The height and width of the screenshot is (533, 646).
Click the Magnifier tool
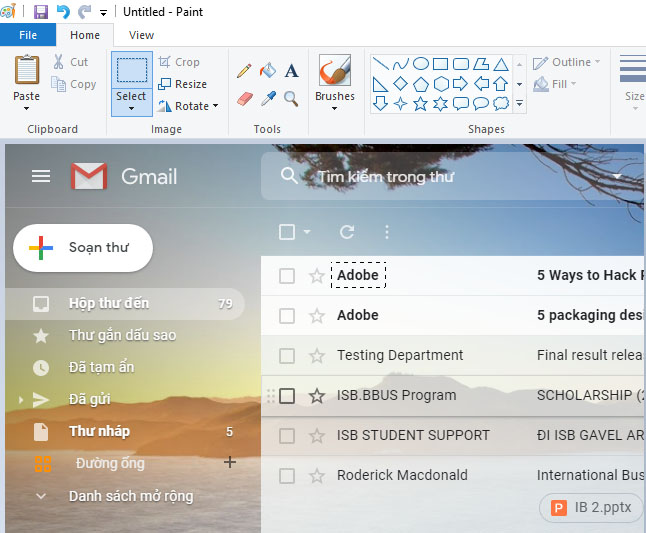point(291,98)
